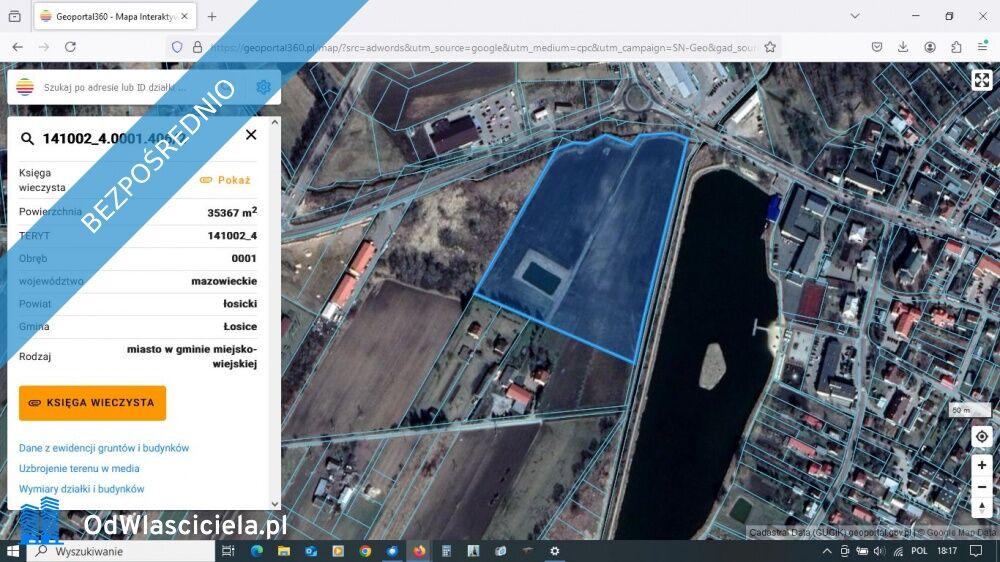Click the Pokaż land register link

coord(225,180)
